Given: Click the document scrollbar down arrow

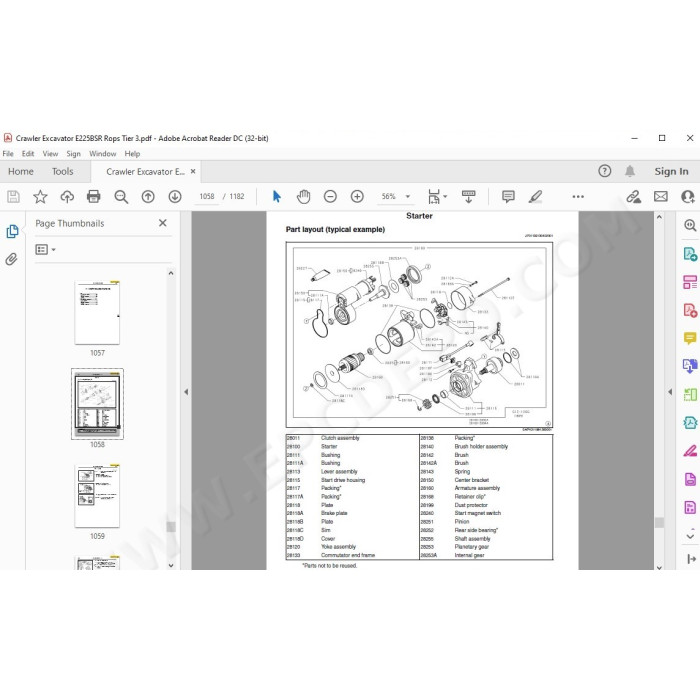Looking at the screenshot, I should pyautogui.click(x=659, y=567).
